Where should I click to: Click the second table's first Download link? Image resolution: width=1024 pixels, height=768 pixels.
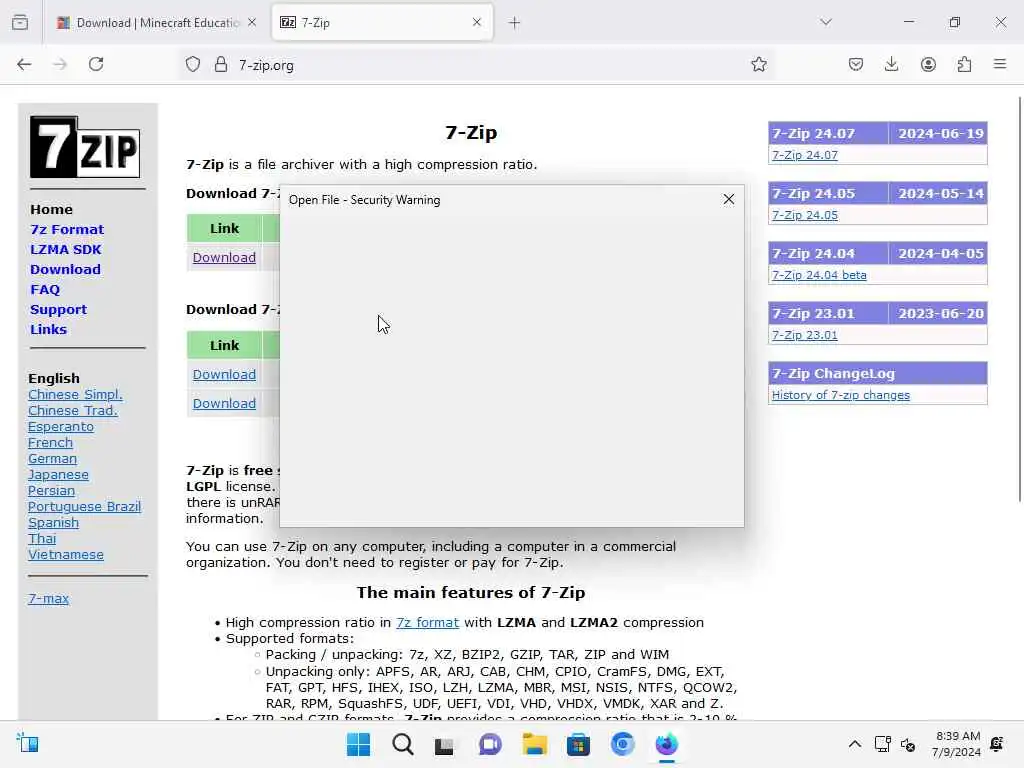pyautogui.click(x=224, y=374)
